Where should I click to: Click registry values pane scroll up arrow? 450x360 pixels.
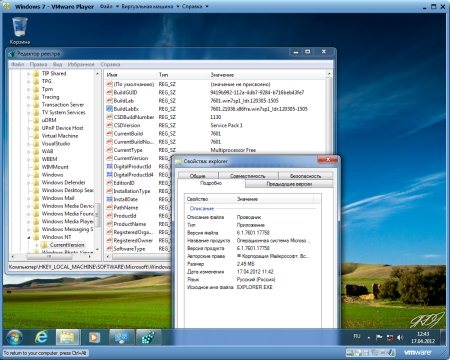click(329, 74)
